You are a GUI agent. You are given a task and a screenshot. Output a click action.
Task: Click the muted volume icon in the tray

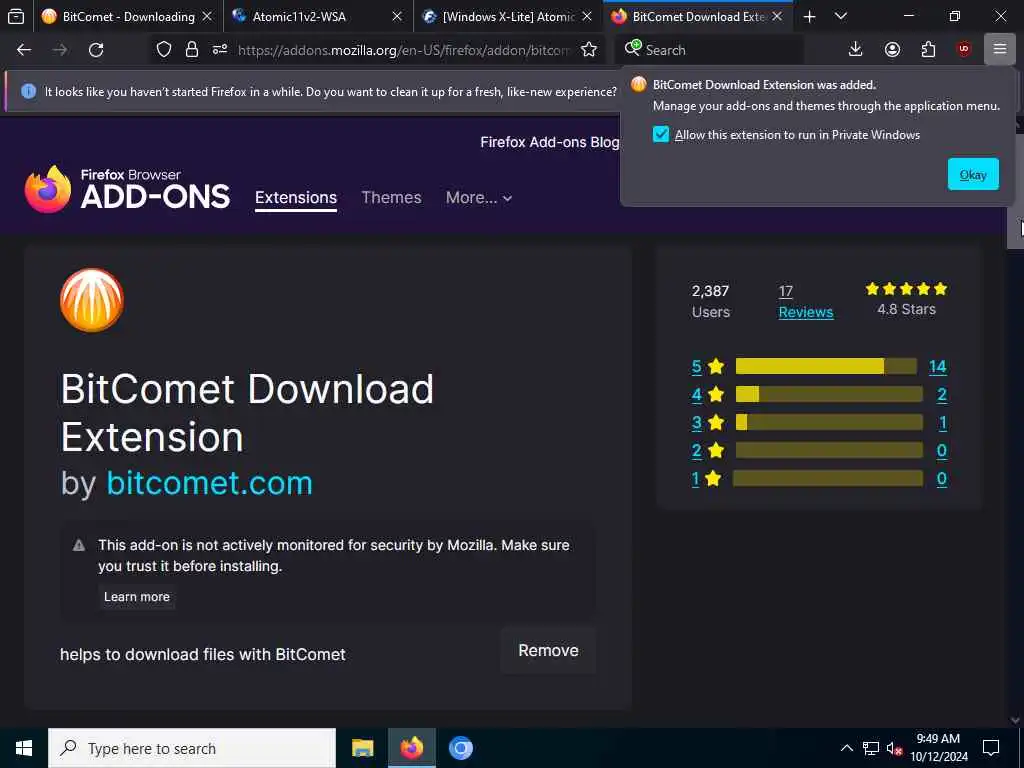pyautogui.click(x=894, y=748)
